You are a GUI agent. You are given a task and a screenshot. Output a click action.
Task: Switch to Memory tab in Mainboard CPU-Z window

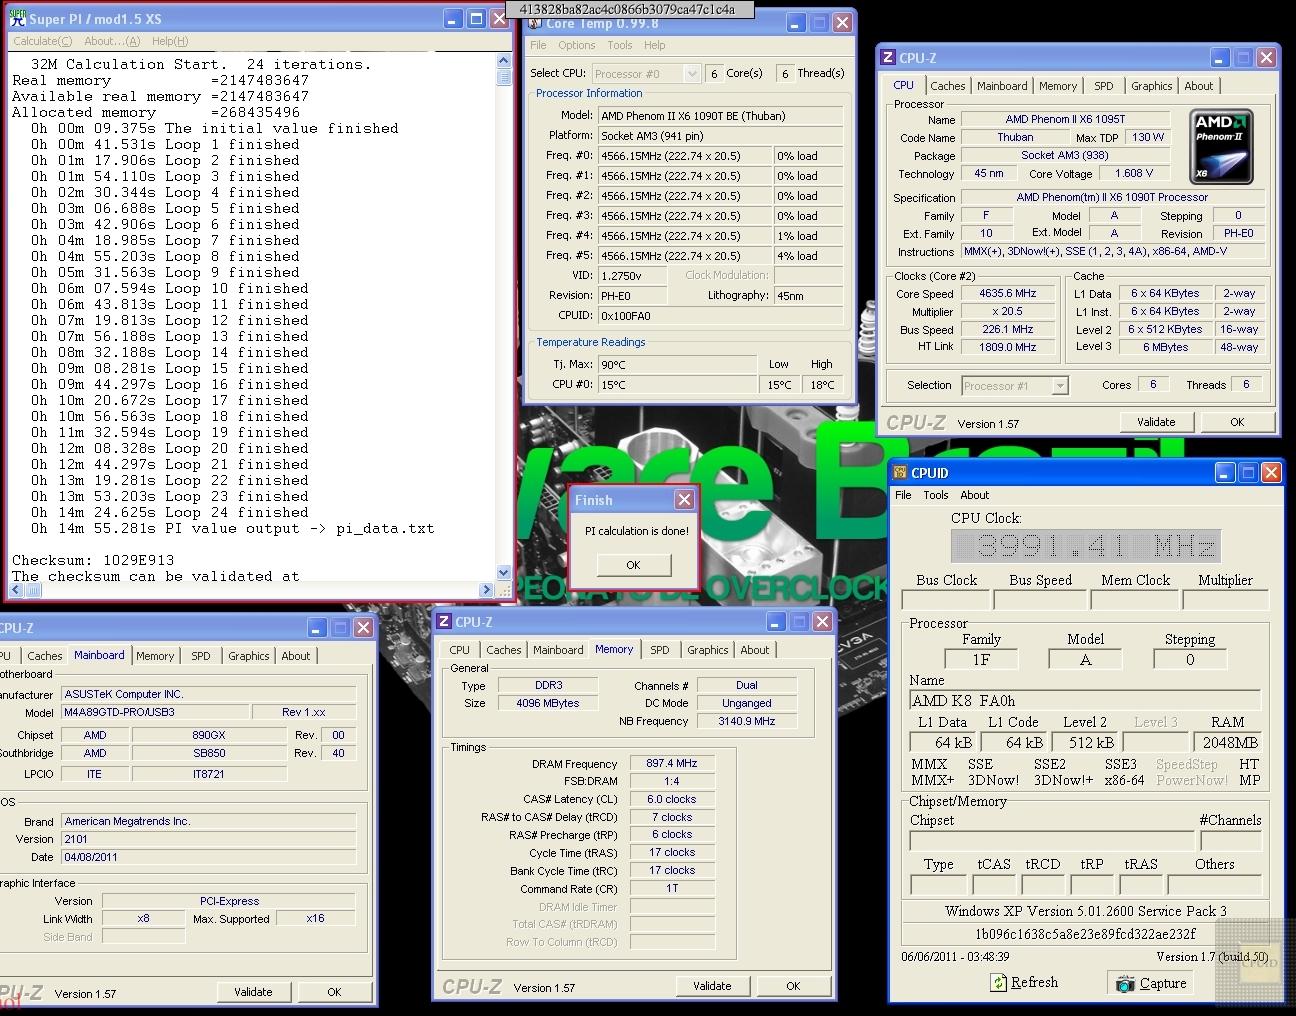tap(155, 656)
